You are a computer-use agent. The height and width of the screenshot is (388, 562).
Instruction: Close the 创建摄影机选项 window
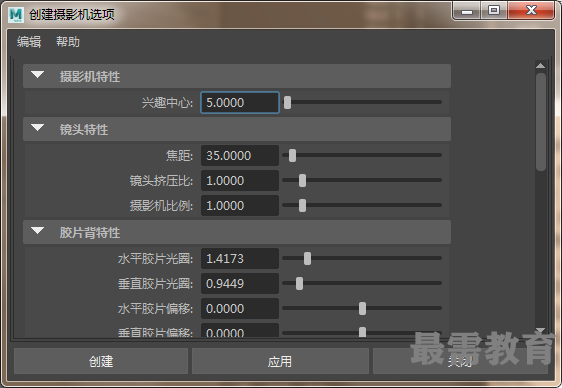click(x=531, y=10)
